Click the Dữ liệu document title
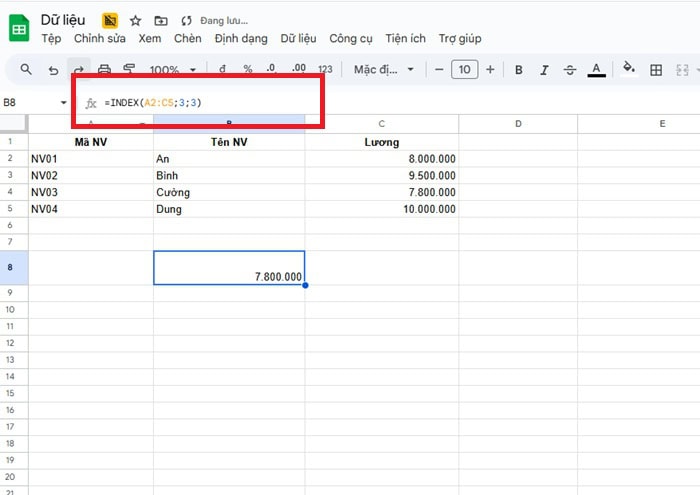The image size is (700, 495). (x=63, y=20)
